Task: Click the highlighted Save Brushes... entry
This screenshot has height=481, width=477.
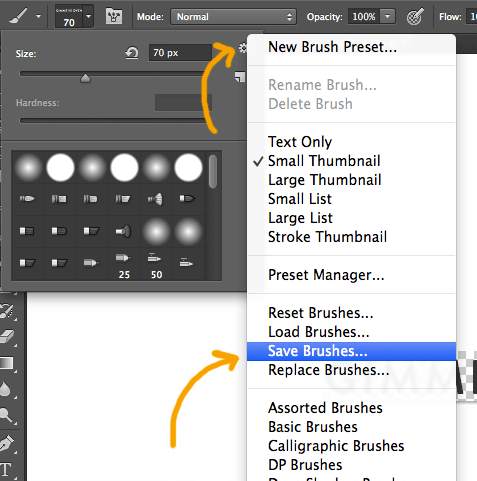Action: (x=351, y=351)
